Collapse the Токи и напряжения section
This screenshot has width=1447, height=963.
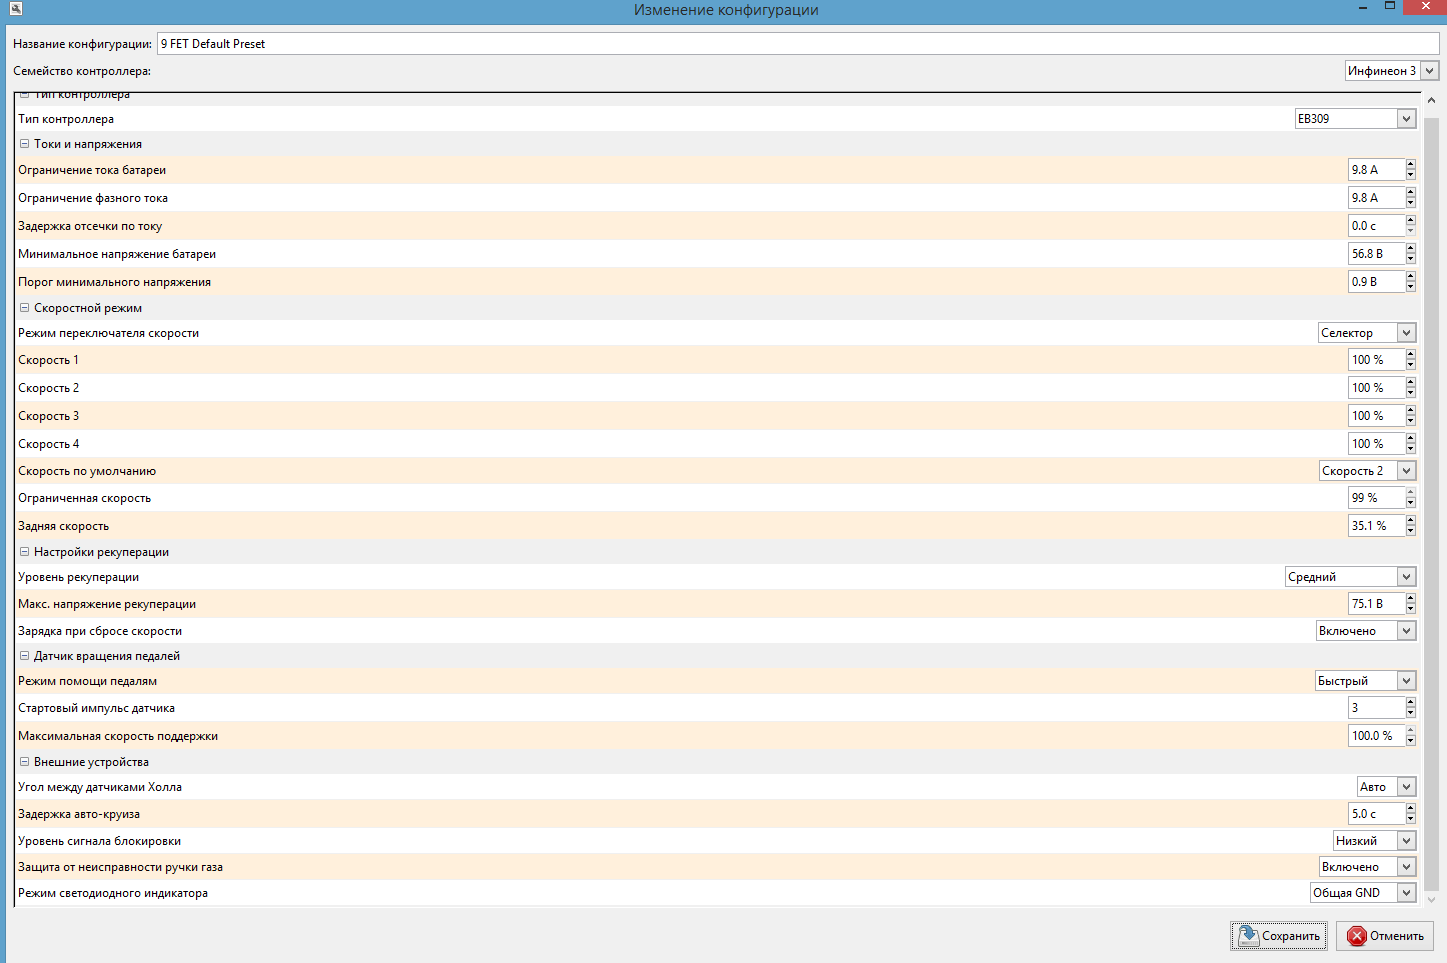(25, 144)
